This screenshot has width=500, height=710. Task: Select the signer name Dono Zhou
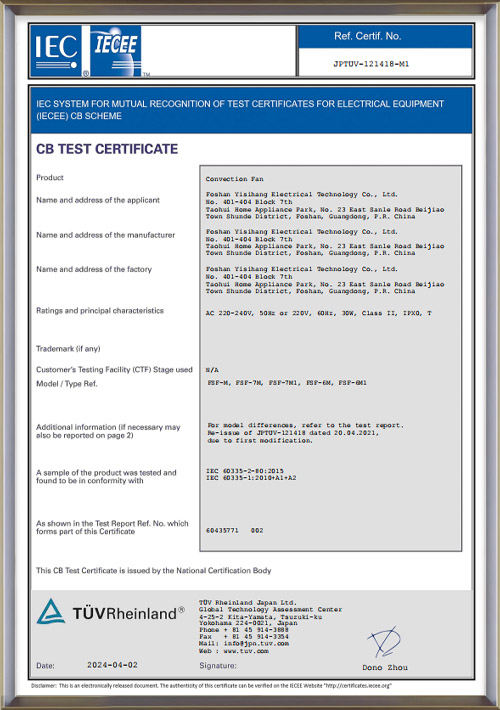[x=385, y=667]
